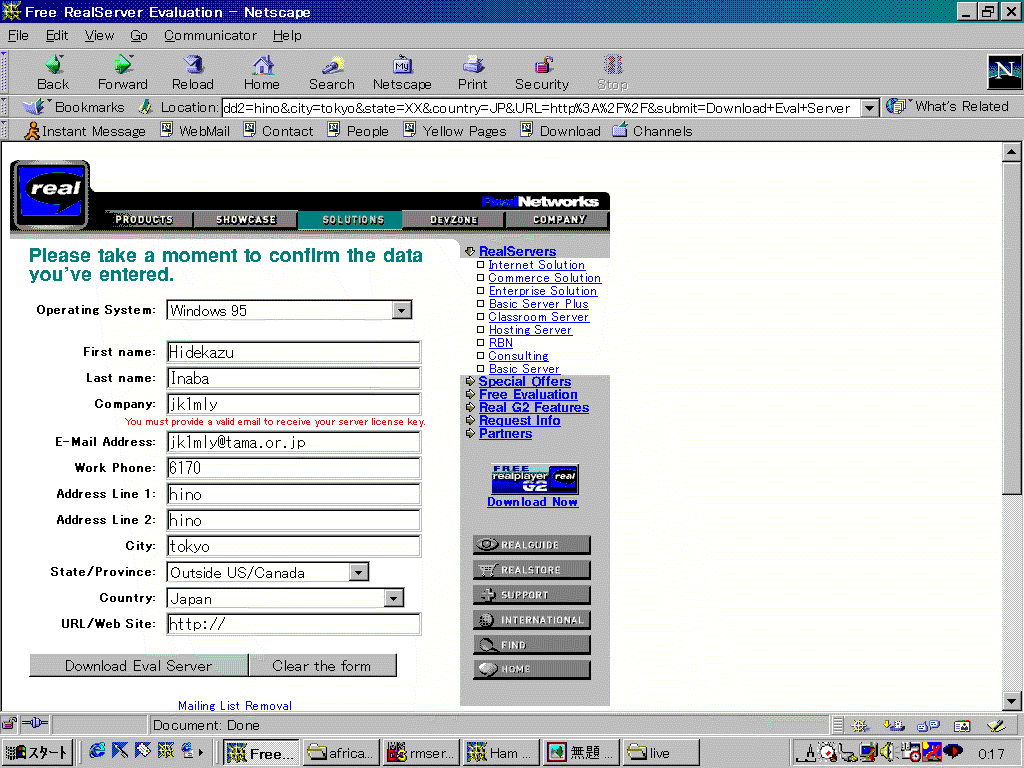Open the File menu
This screenshot has height=768, width=1024.
(18, 35)
